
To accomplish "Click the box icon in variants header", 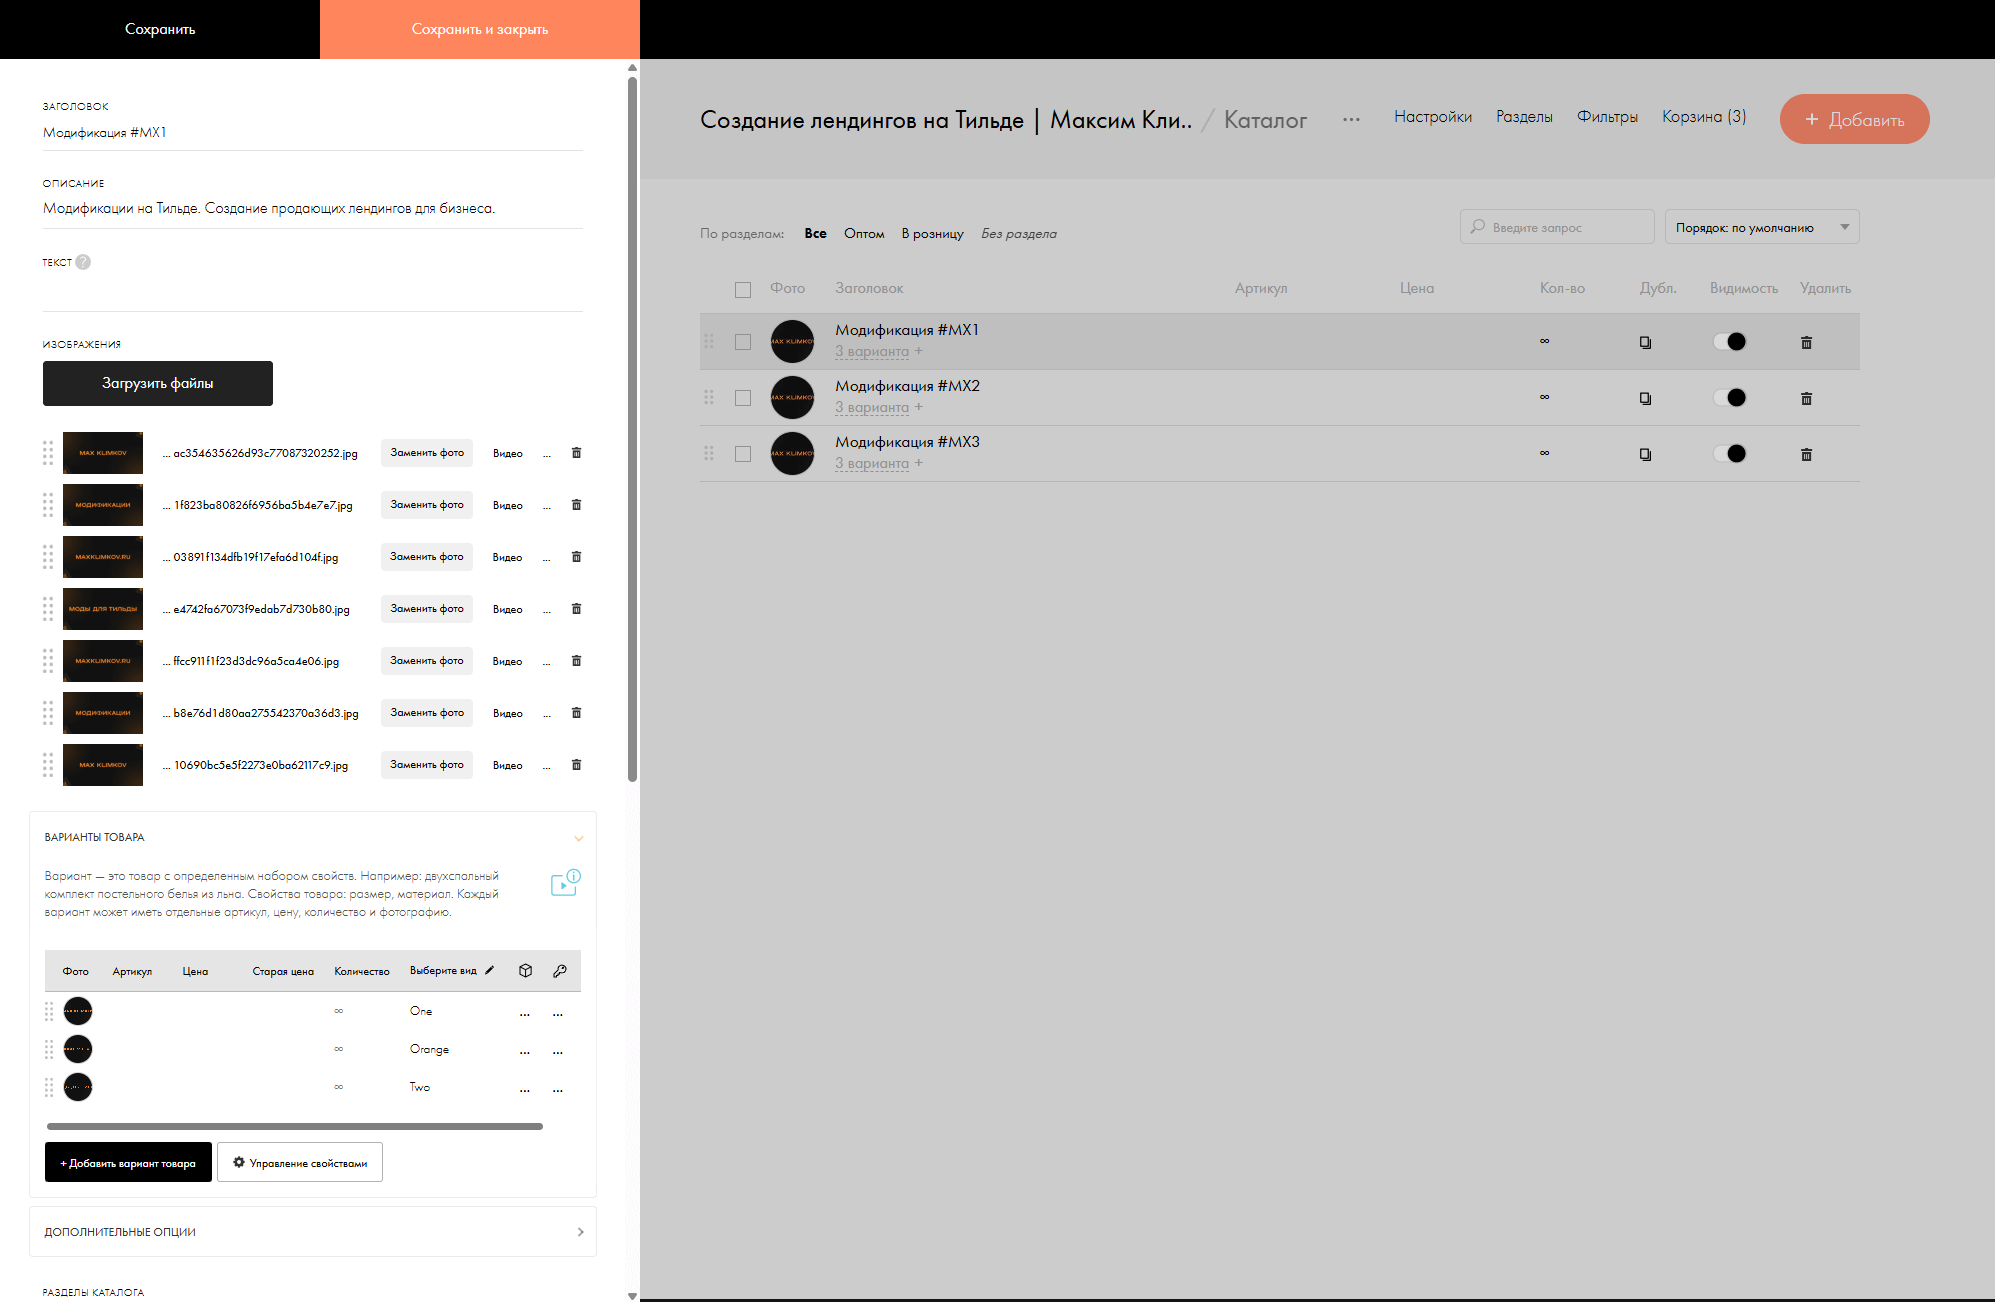I will (x=526, y=970).
